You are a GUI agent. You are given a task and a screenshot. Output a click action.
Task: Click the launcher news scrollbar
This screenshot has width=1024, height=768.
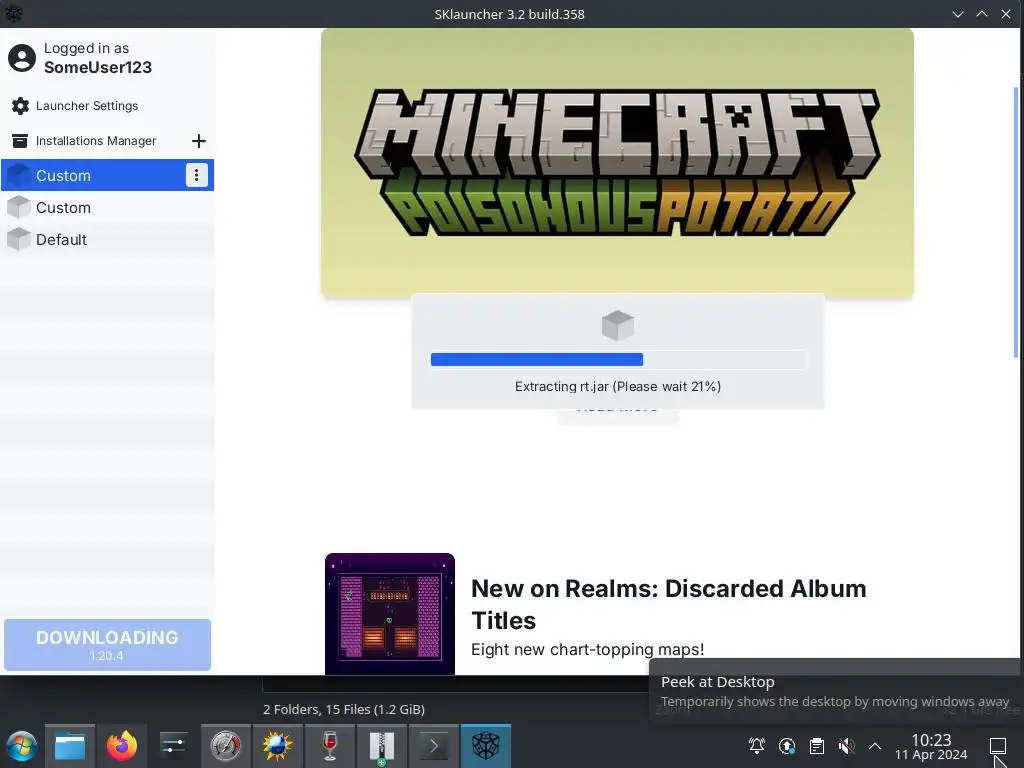[1016, 222]
